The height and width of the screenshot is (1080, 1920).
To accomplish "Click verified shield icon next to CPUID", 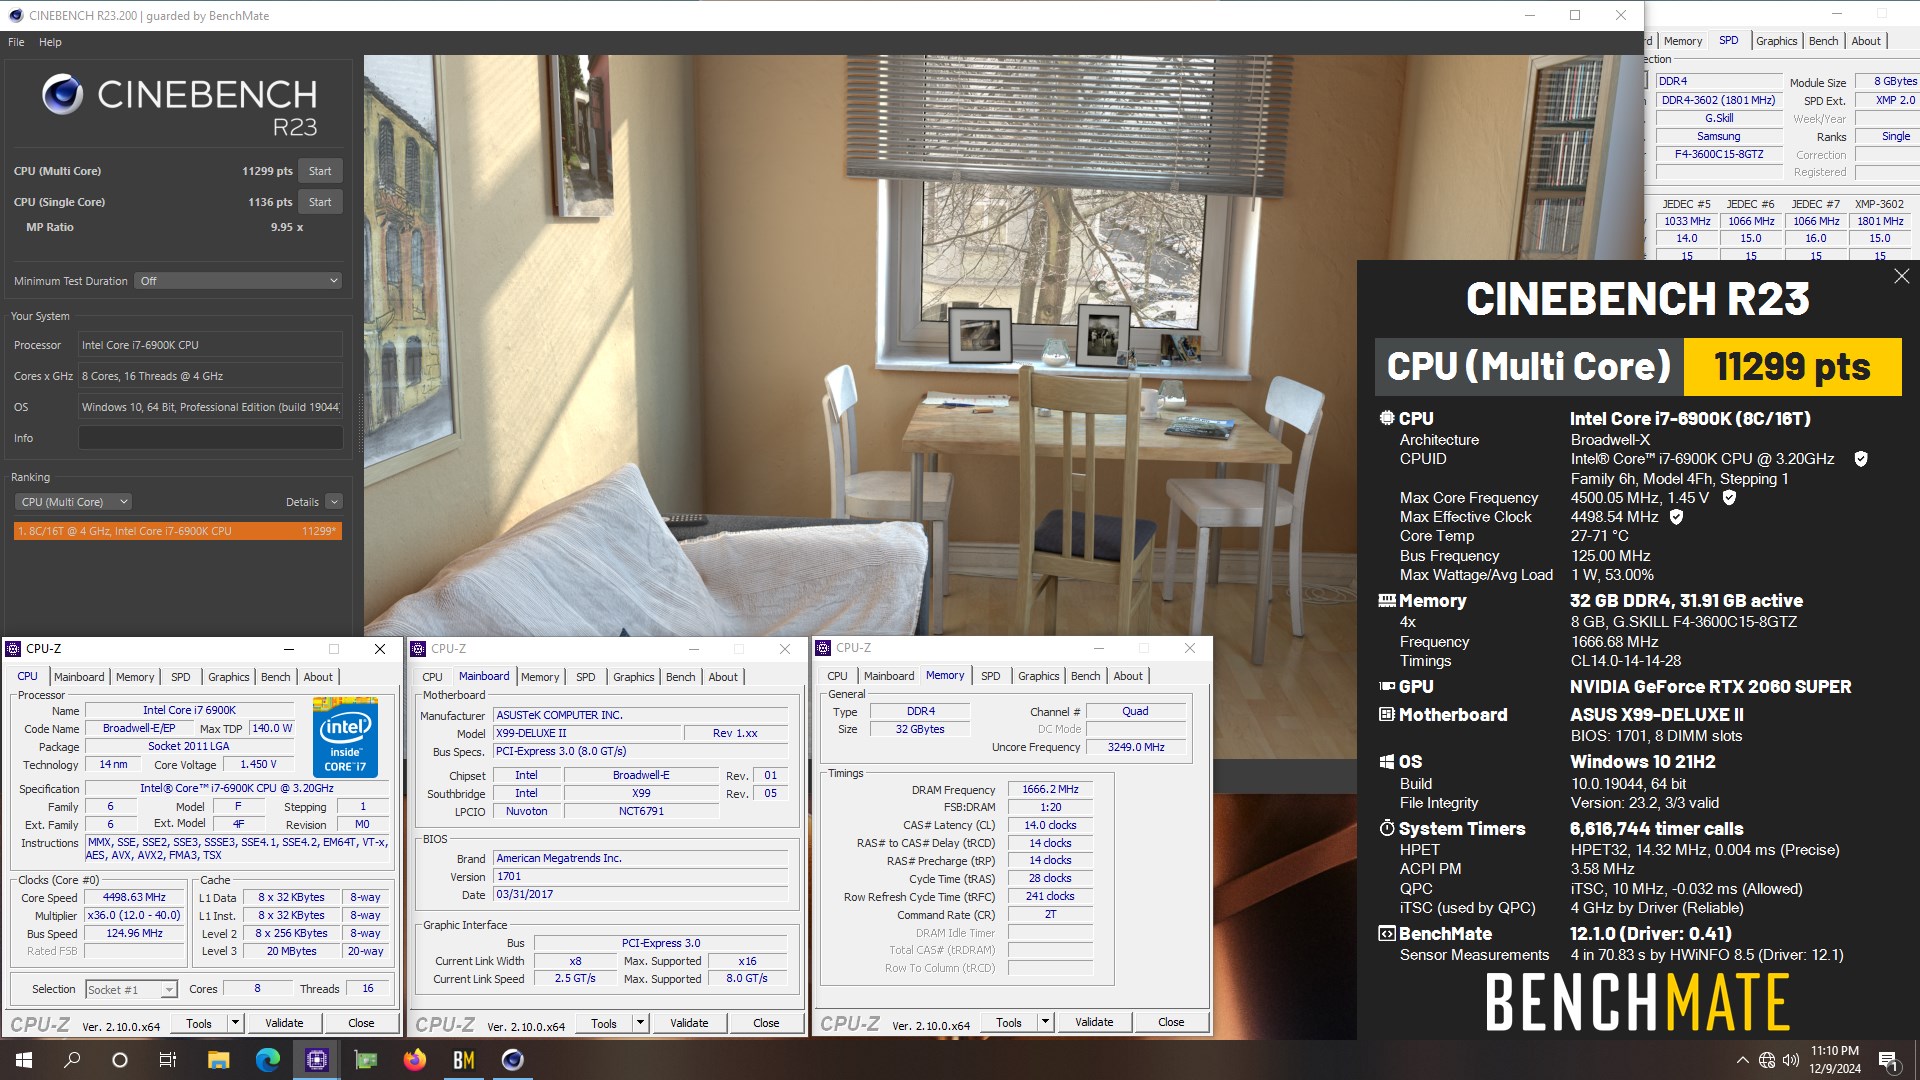I will pos(1861,459).
